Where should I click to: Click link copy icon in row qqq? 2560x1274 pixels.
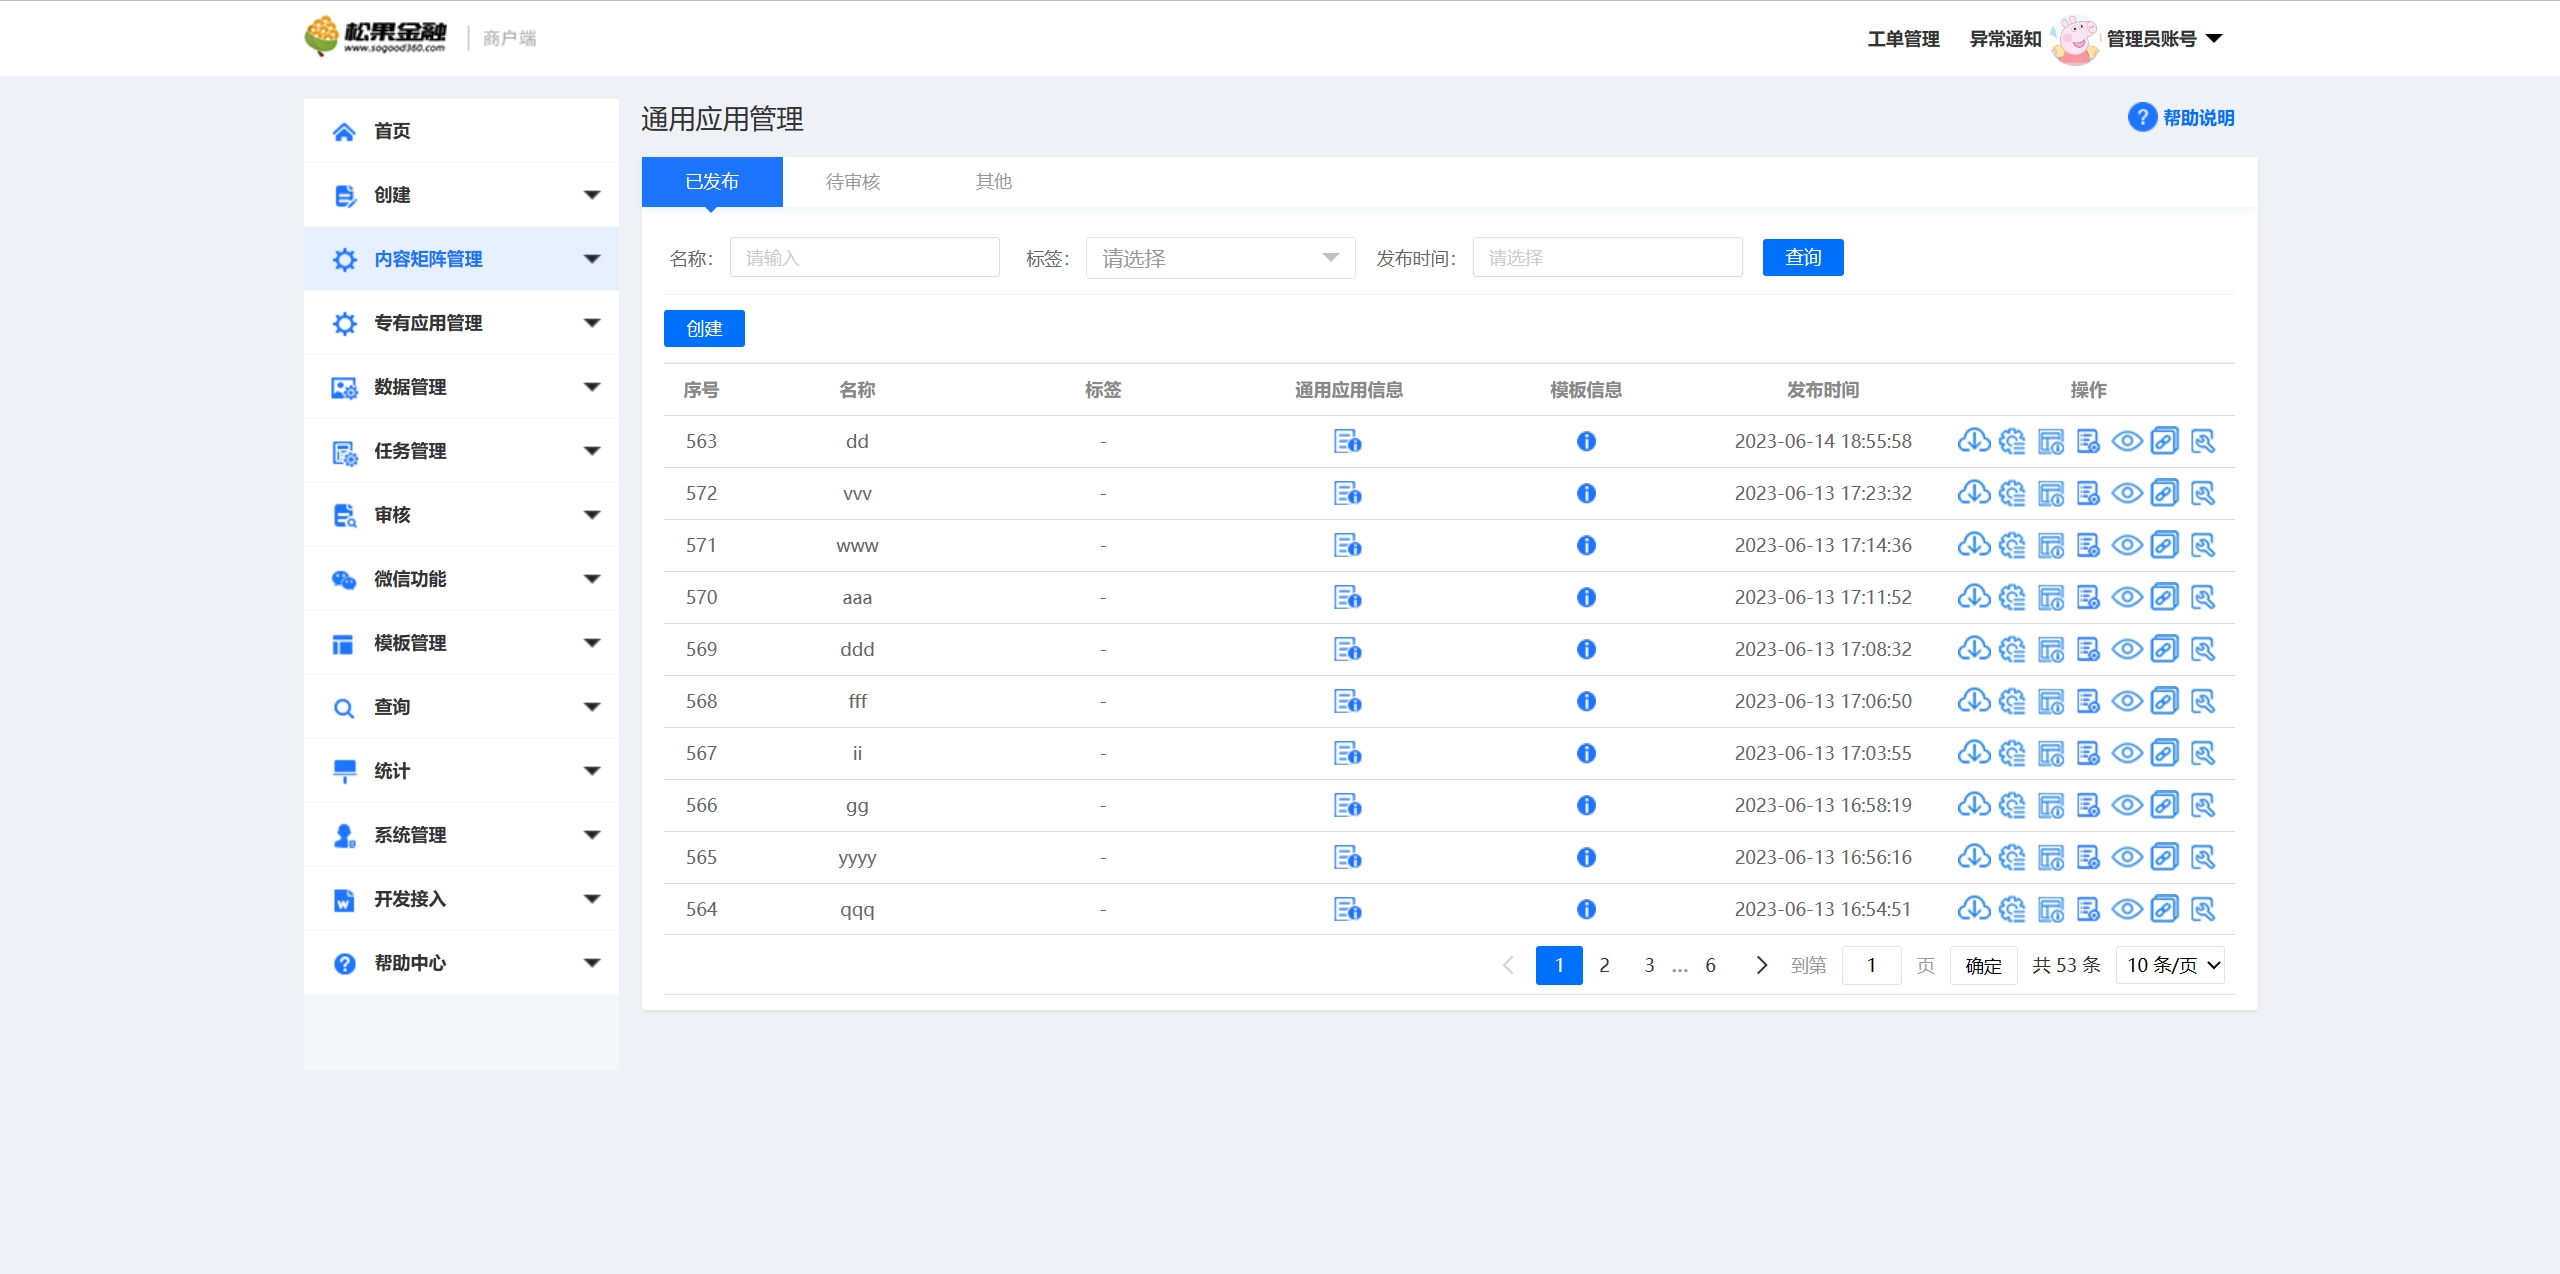[2165, 909]
